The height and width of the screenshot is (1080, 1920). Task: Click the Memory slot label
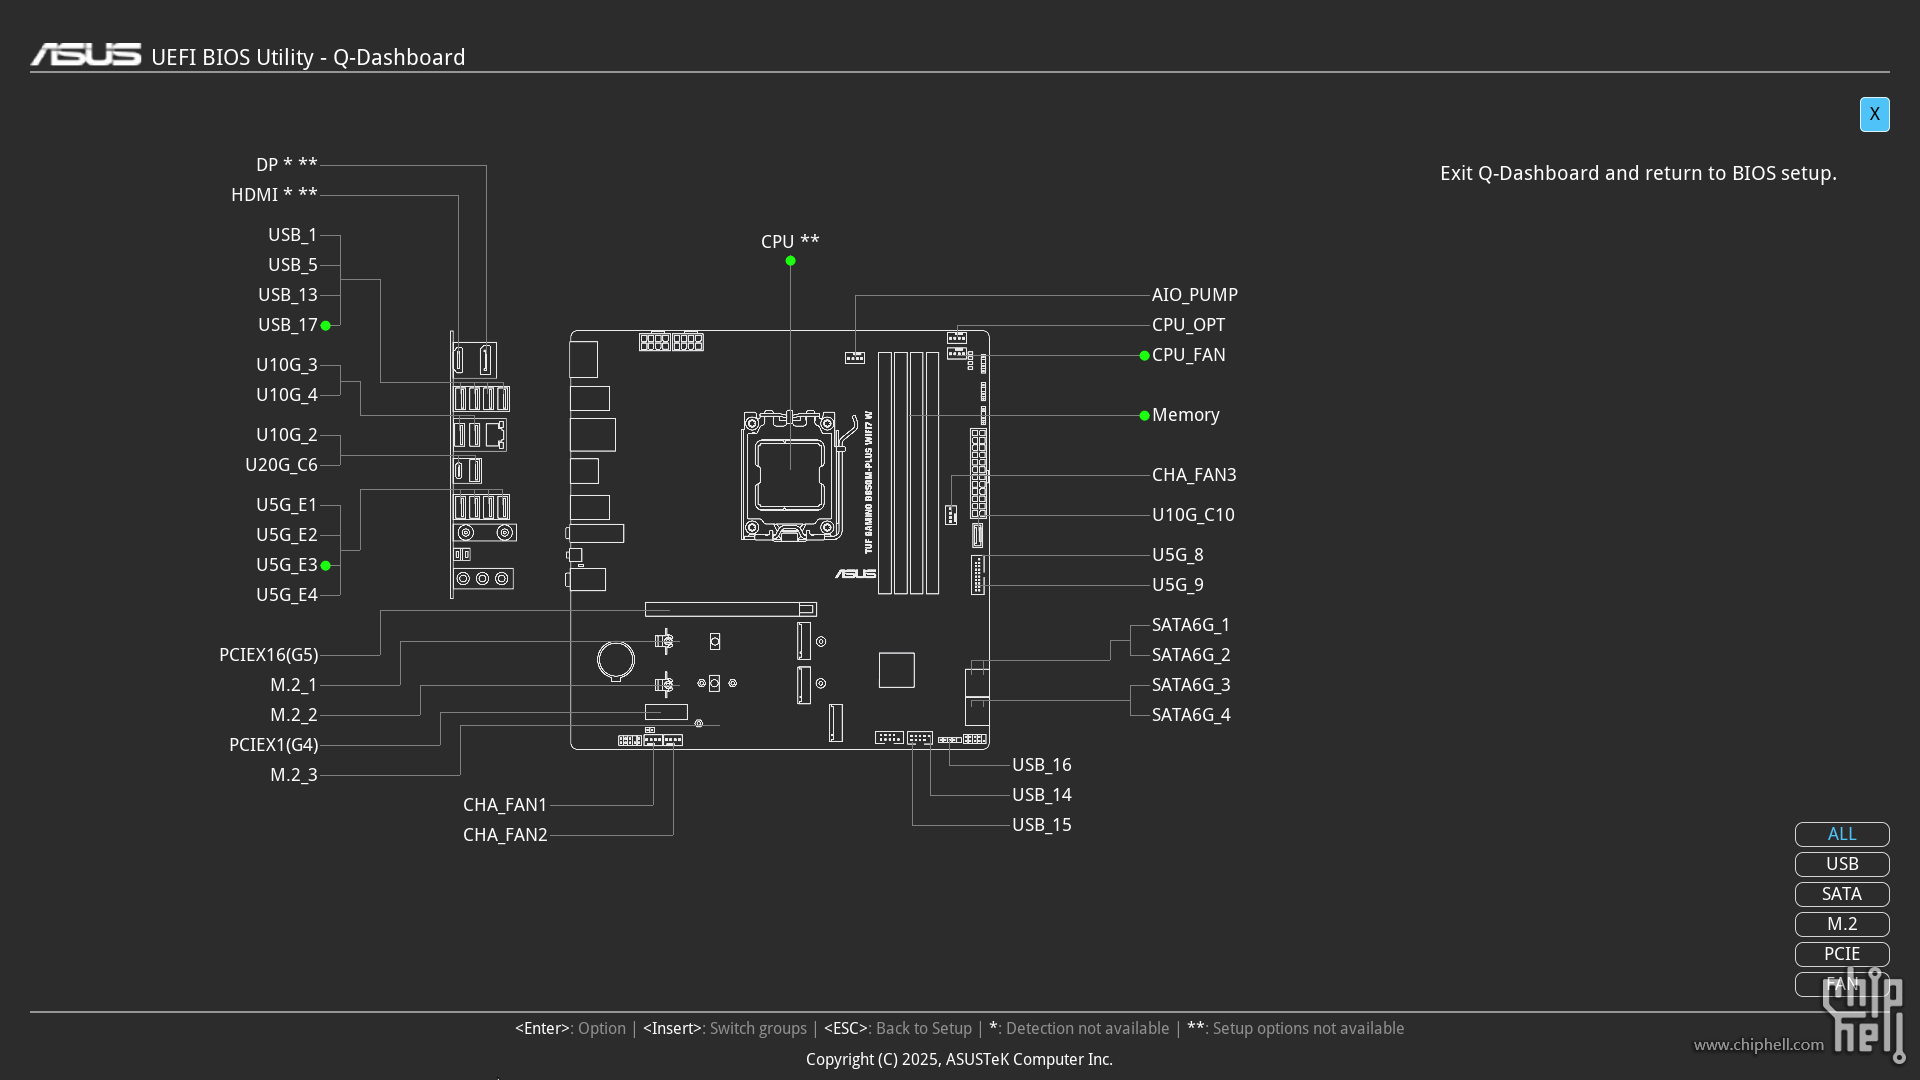pyautogui.click(x=1185, y=415)
